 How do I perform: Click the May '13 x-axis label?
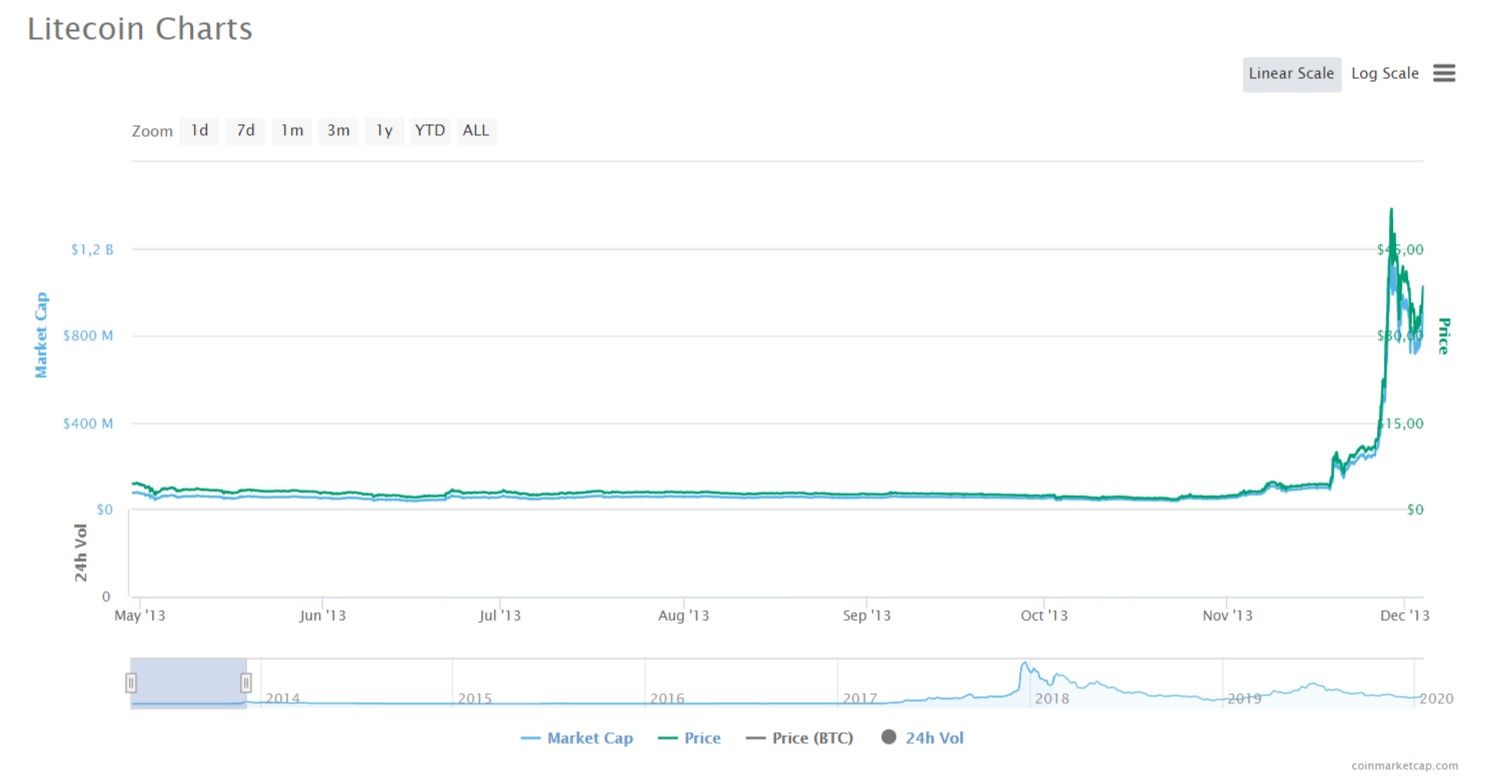point(141,615)
